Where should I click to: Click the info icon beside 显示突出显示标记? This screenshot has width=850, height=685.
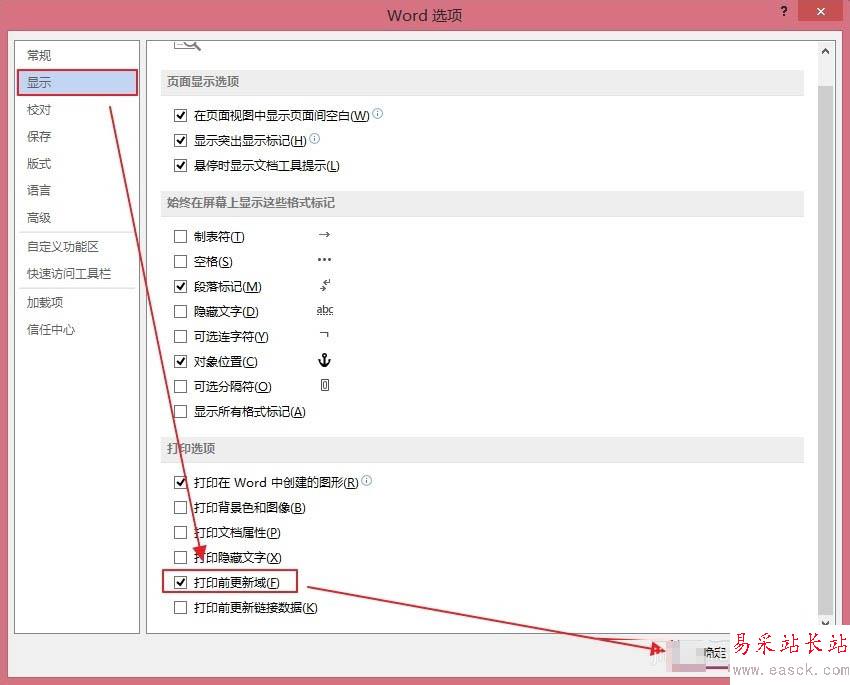314,139
